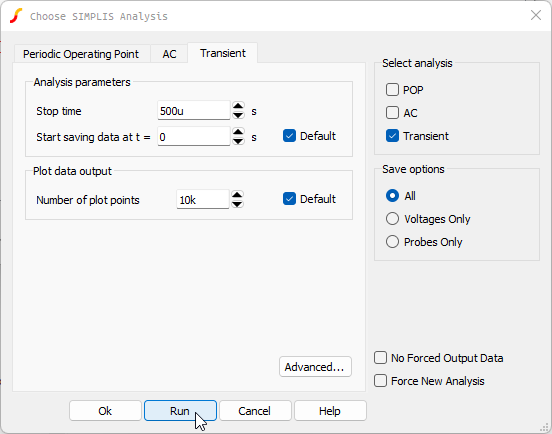
Task: Click the Run button
Action: coord(180,411)
